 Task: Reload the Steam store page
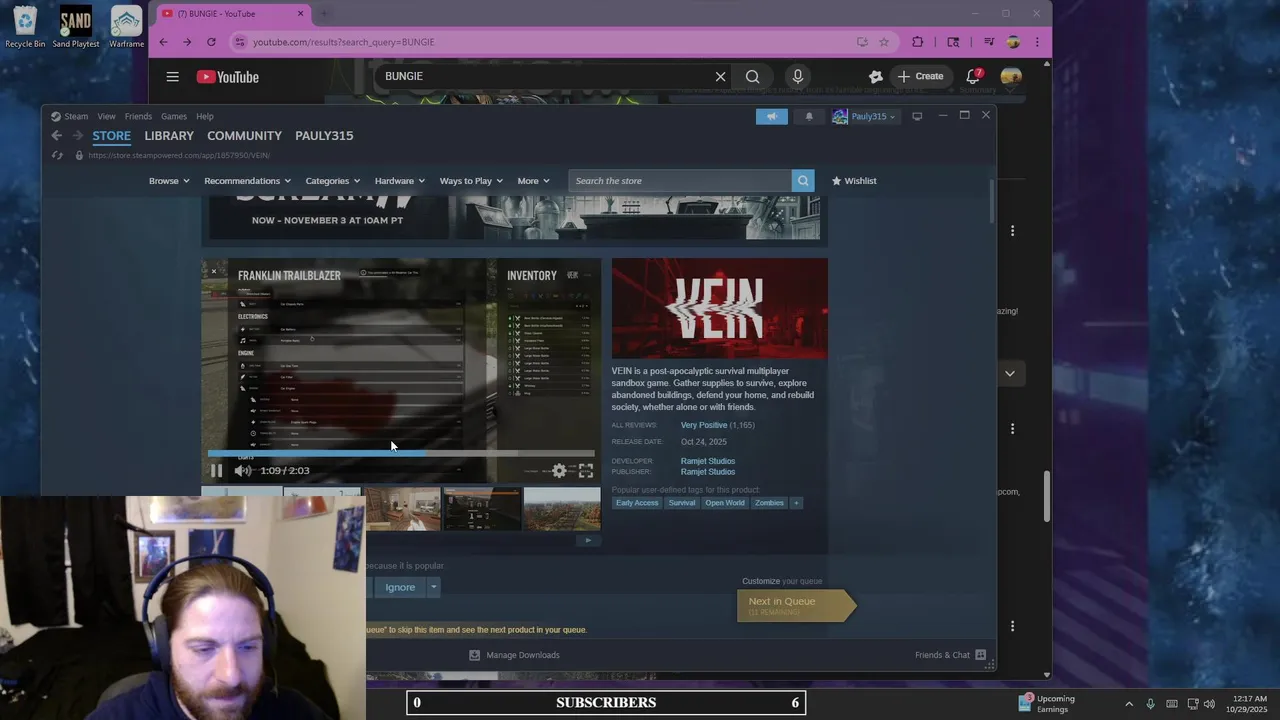tap(57, 155)
